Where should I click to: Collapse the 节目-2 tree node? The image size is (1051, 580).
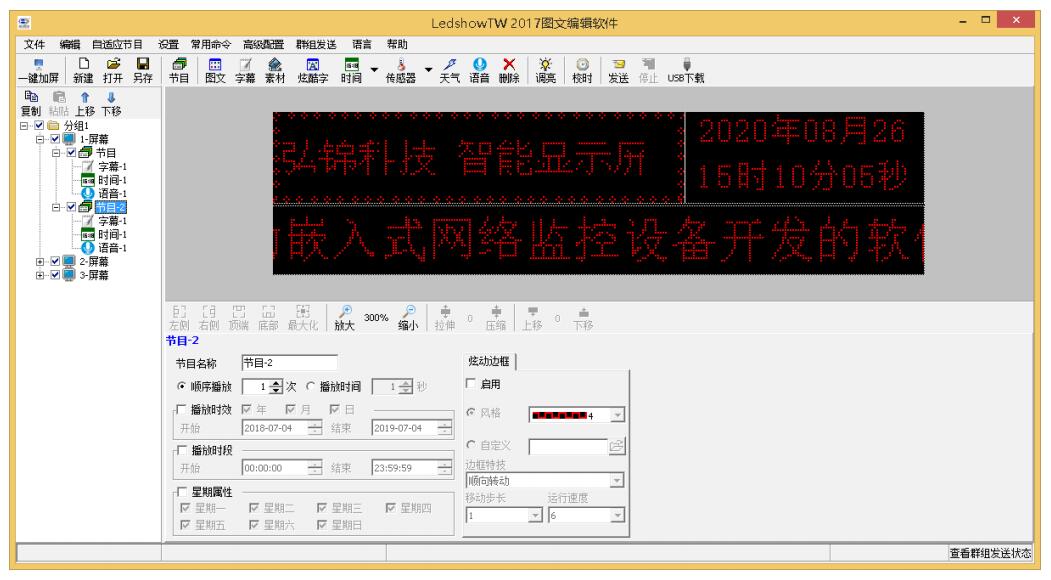(56, 207)
